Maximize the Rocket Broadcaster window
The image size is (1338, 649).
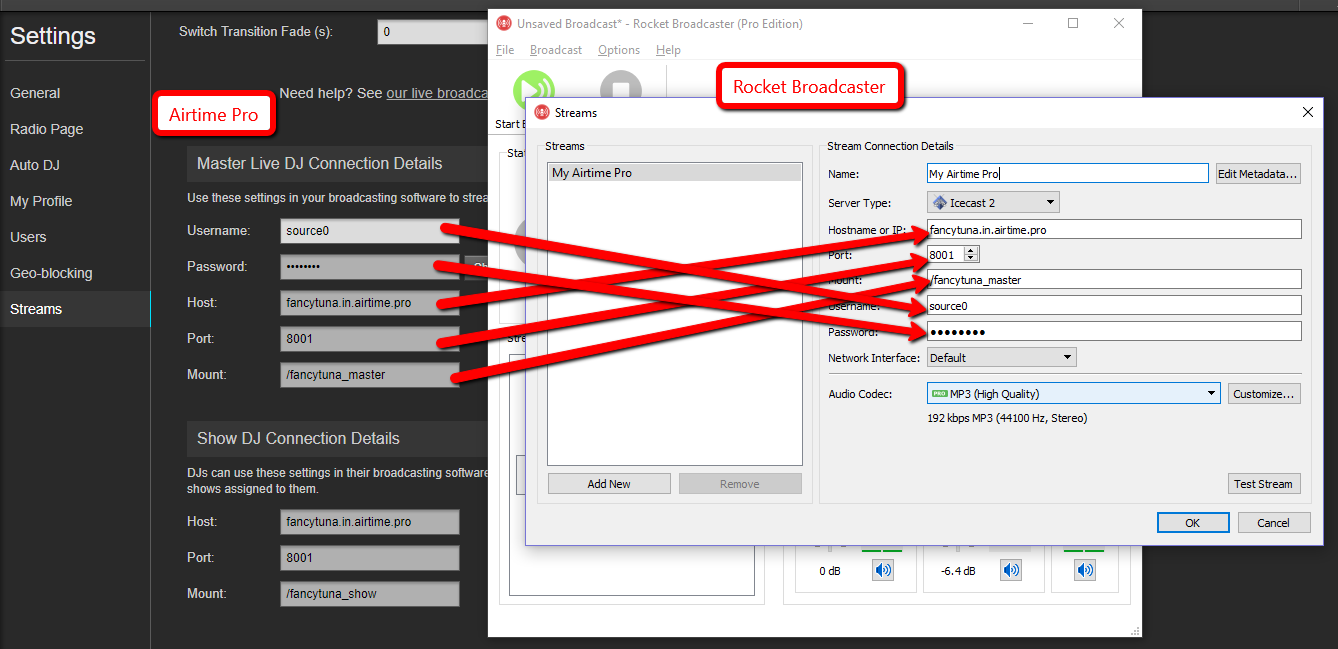pyautogui.click(x=1073, y=23)
